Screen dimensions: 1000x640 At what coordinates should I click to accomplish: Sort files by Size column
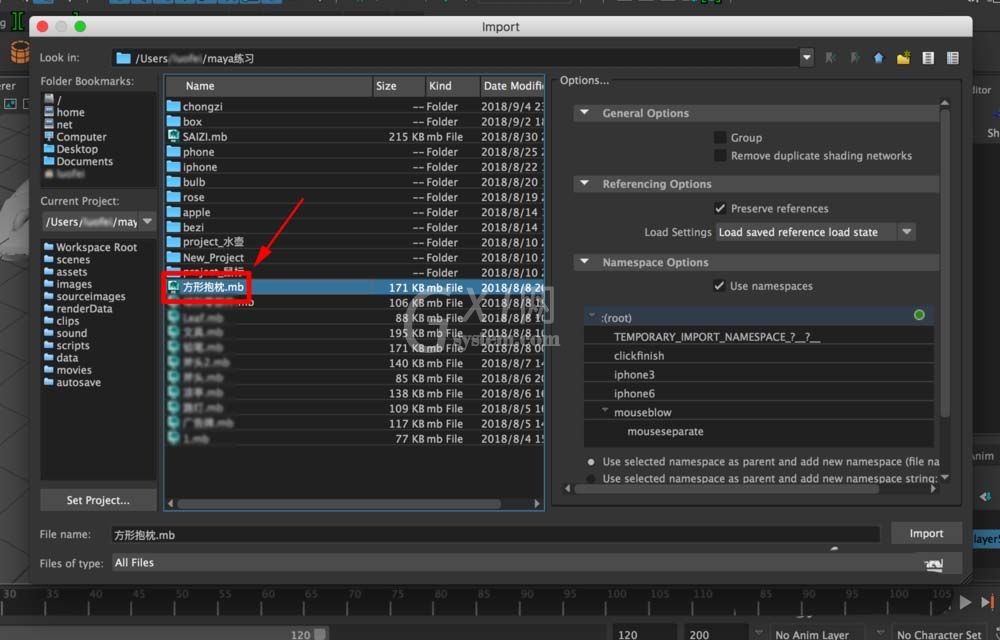[x=399, y=85]
